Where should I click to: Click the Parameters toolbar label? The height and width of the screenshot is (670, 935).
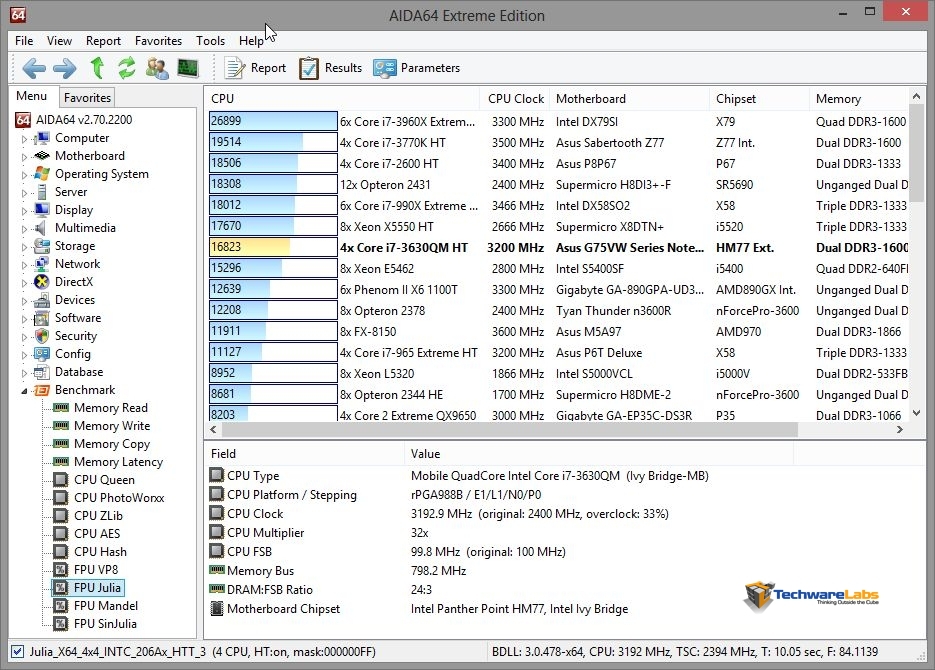430,68
